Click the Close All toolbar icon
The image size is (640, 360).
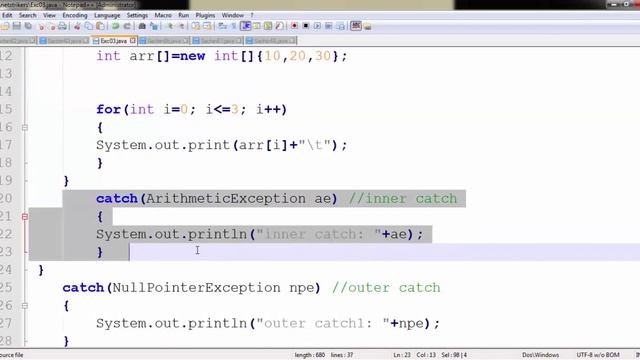(52, 26)
